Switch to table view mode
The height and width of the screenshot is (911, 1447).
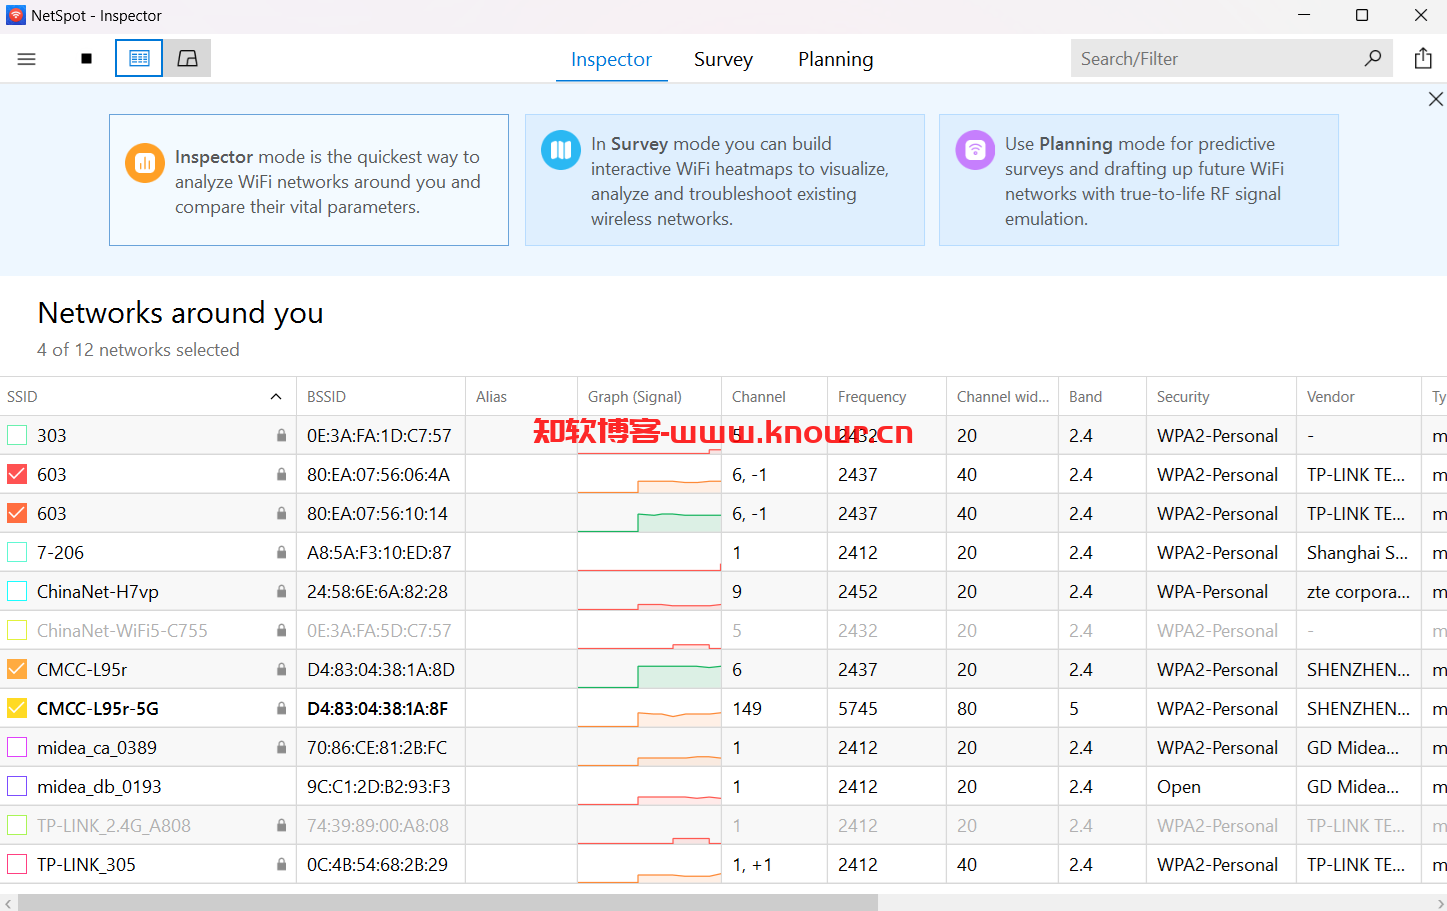[x=139, y=59]
